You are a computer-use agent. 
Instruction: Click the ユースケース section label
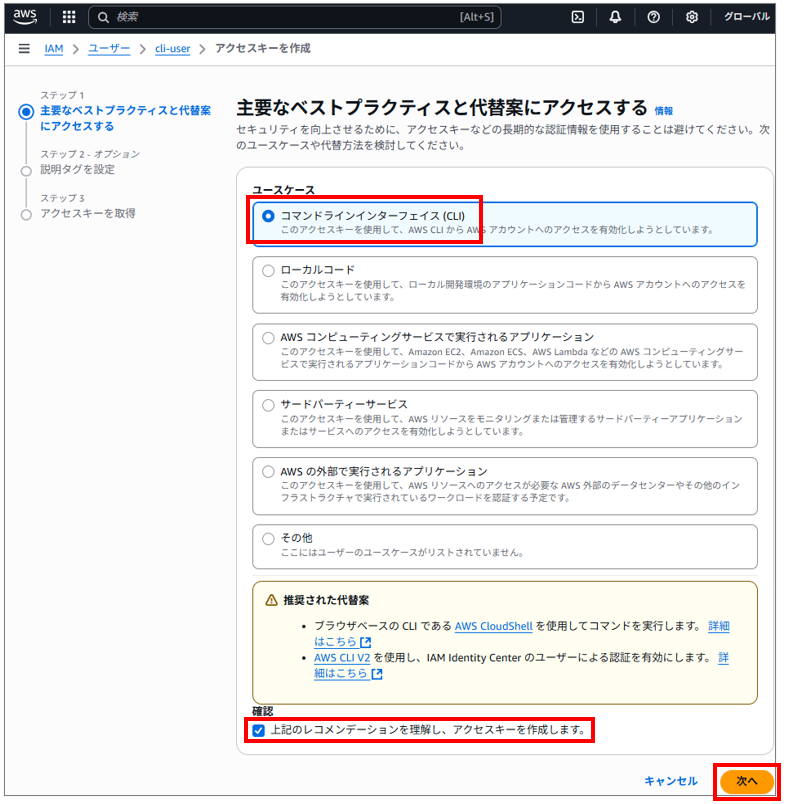coord(284,190)
